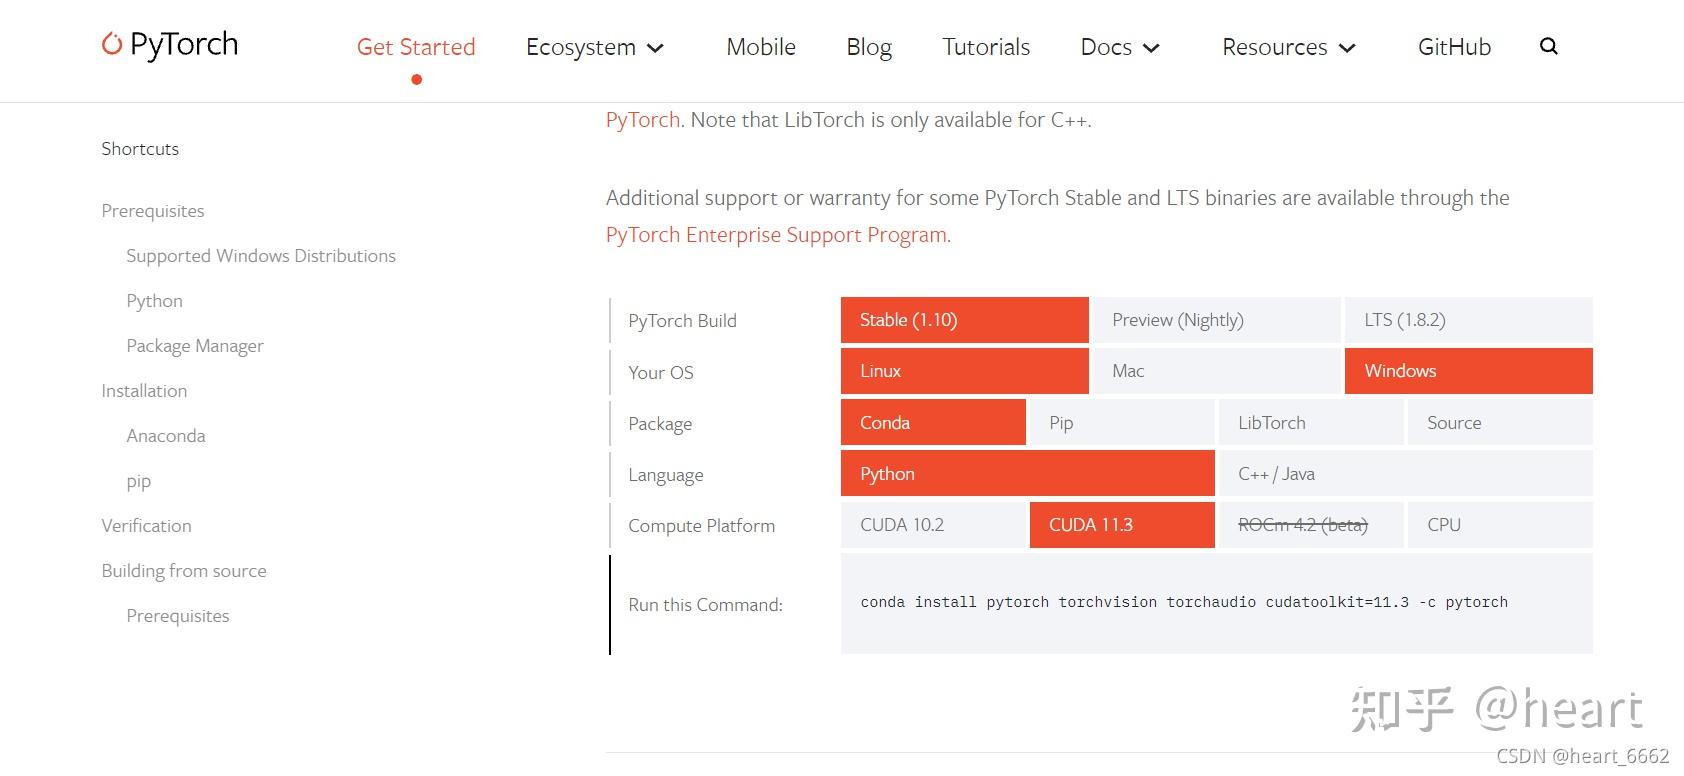Follow the red PyTorch link in paragraph
Image resolution: width=1684 pixels, height=776 pixels.
643,120
